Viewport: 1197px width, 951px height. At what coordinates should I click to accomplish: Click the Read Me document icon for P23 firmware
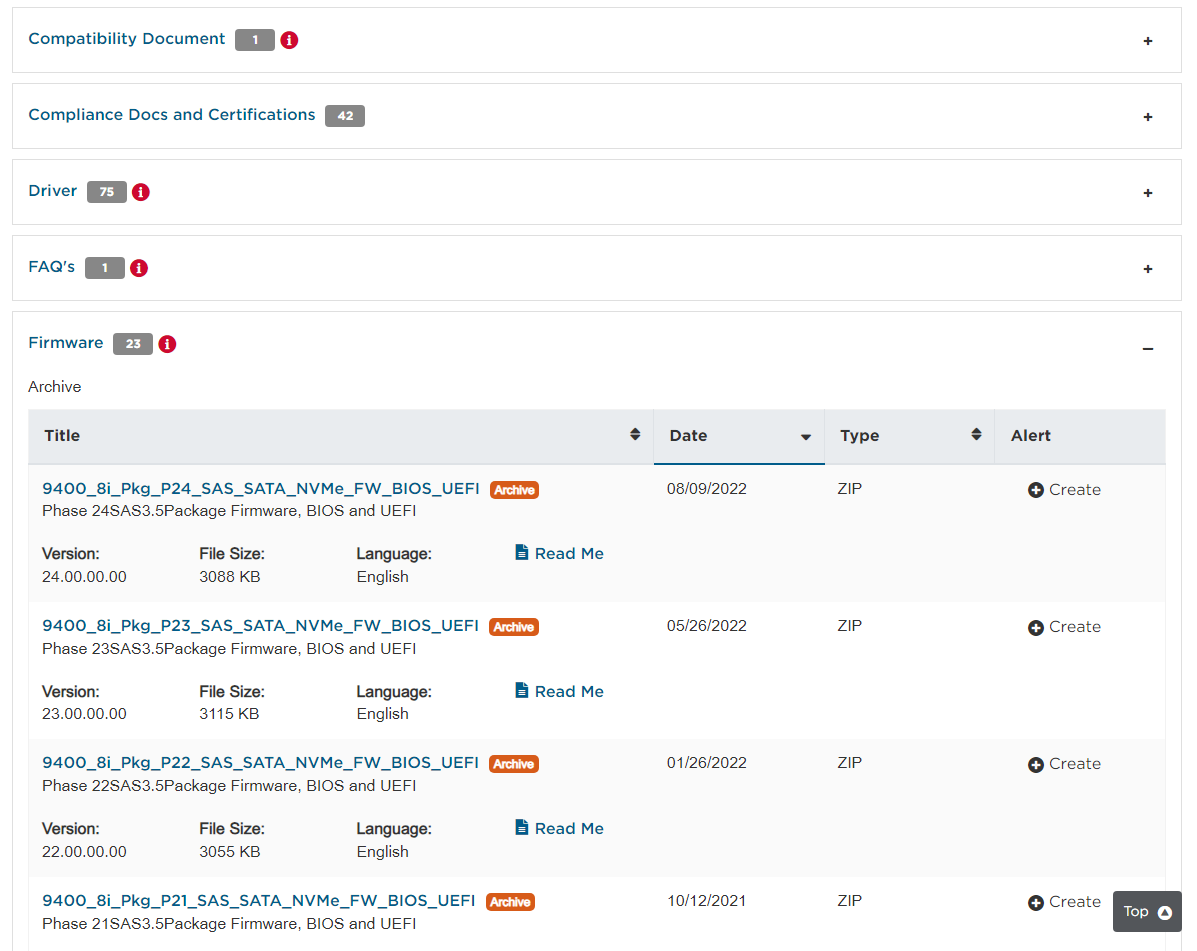pyautogui.click(x=521, y=691)
